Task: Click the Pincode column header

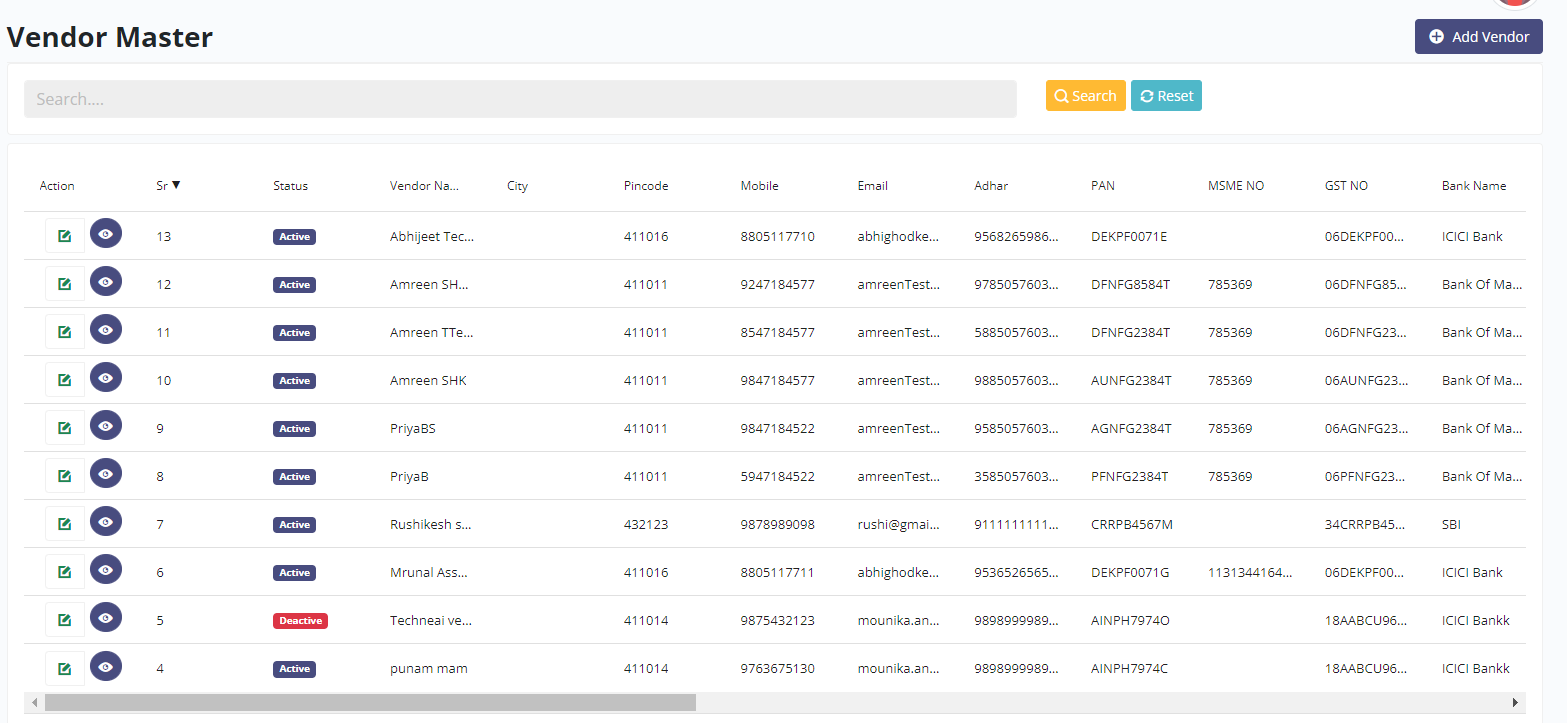Action: [x=646, y=186]
